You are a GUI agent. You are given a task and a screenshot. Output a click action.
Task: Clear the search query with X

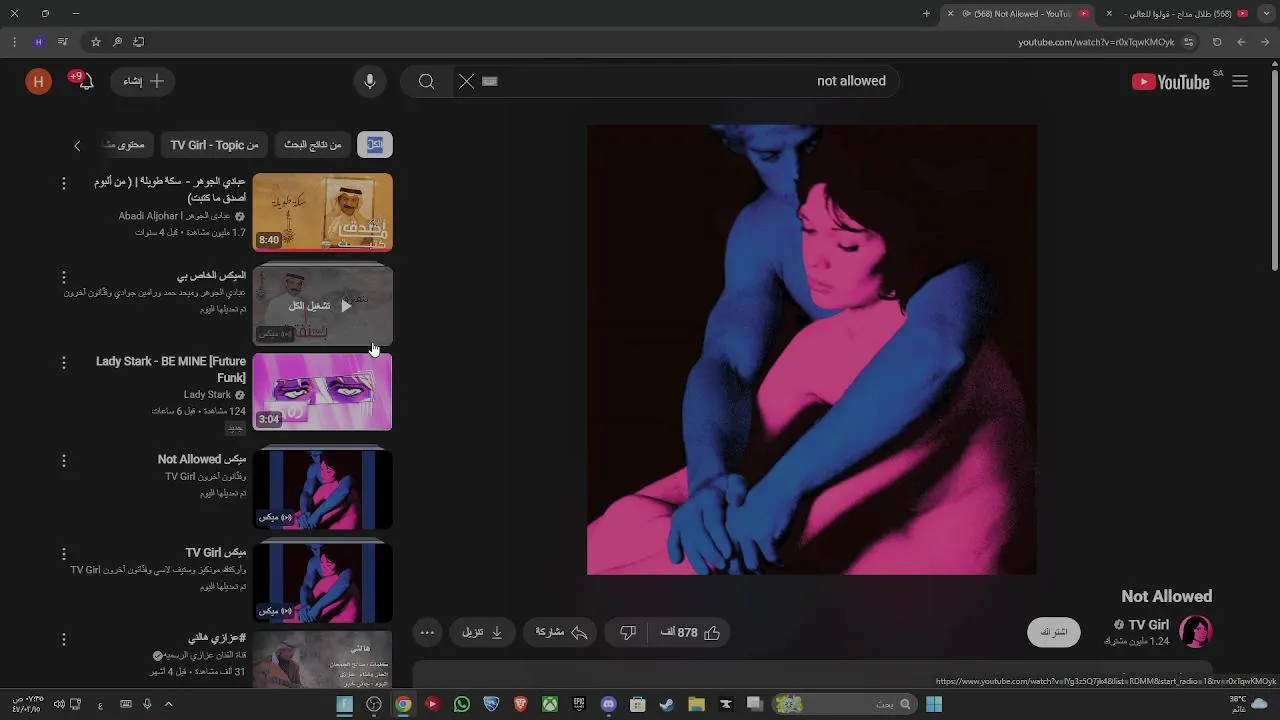pos(466,81)
